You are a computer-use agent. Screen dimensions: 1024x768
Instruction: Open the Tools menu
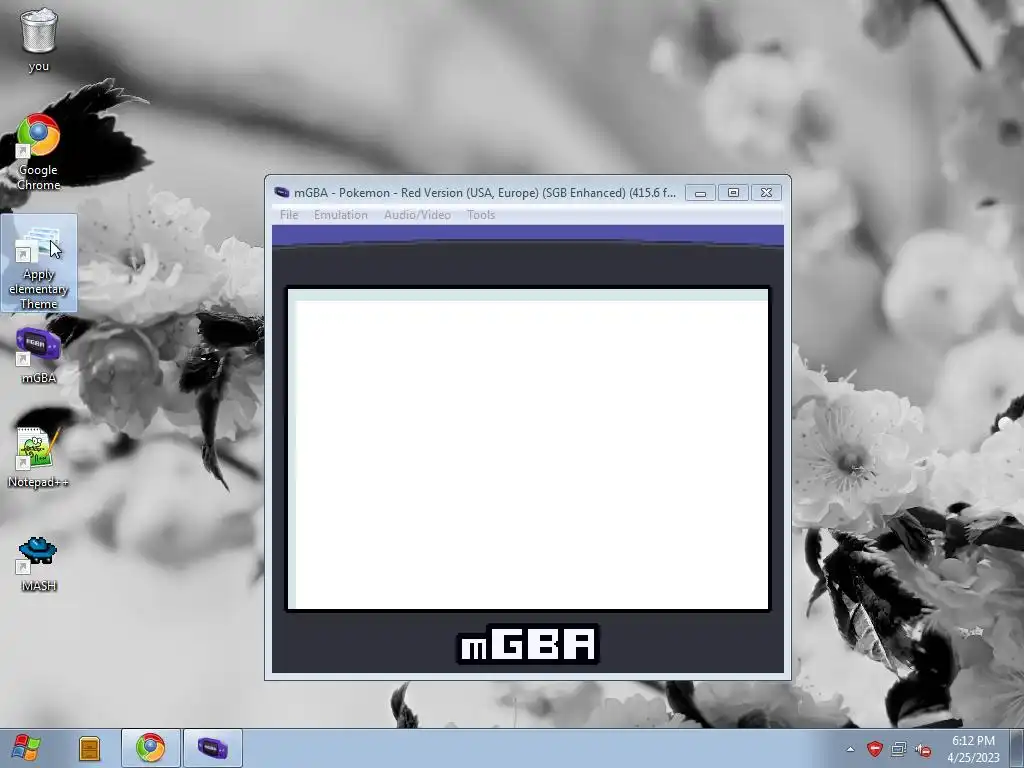pos(481,215)
